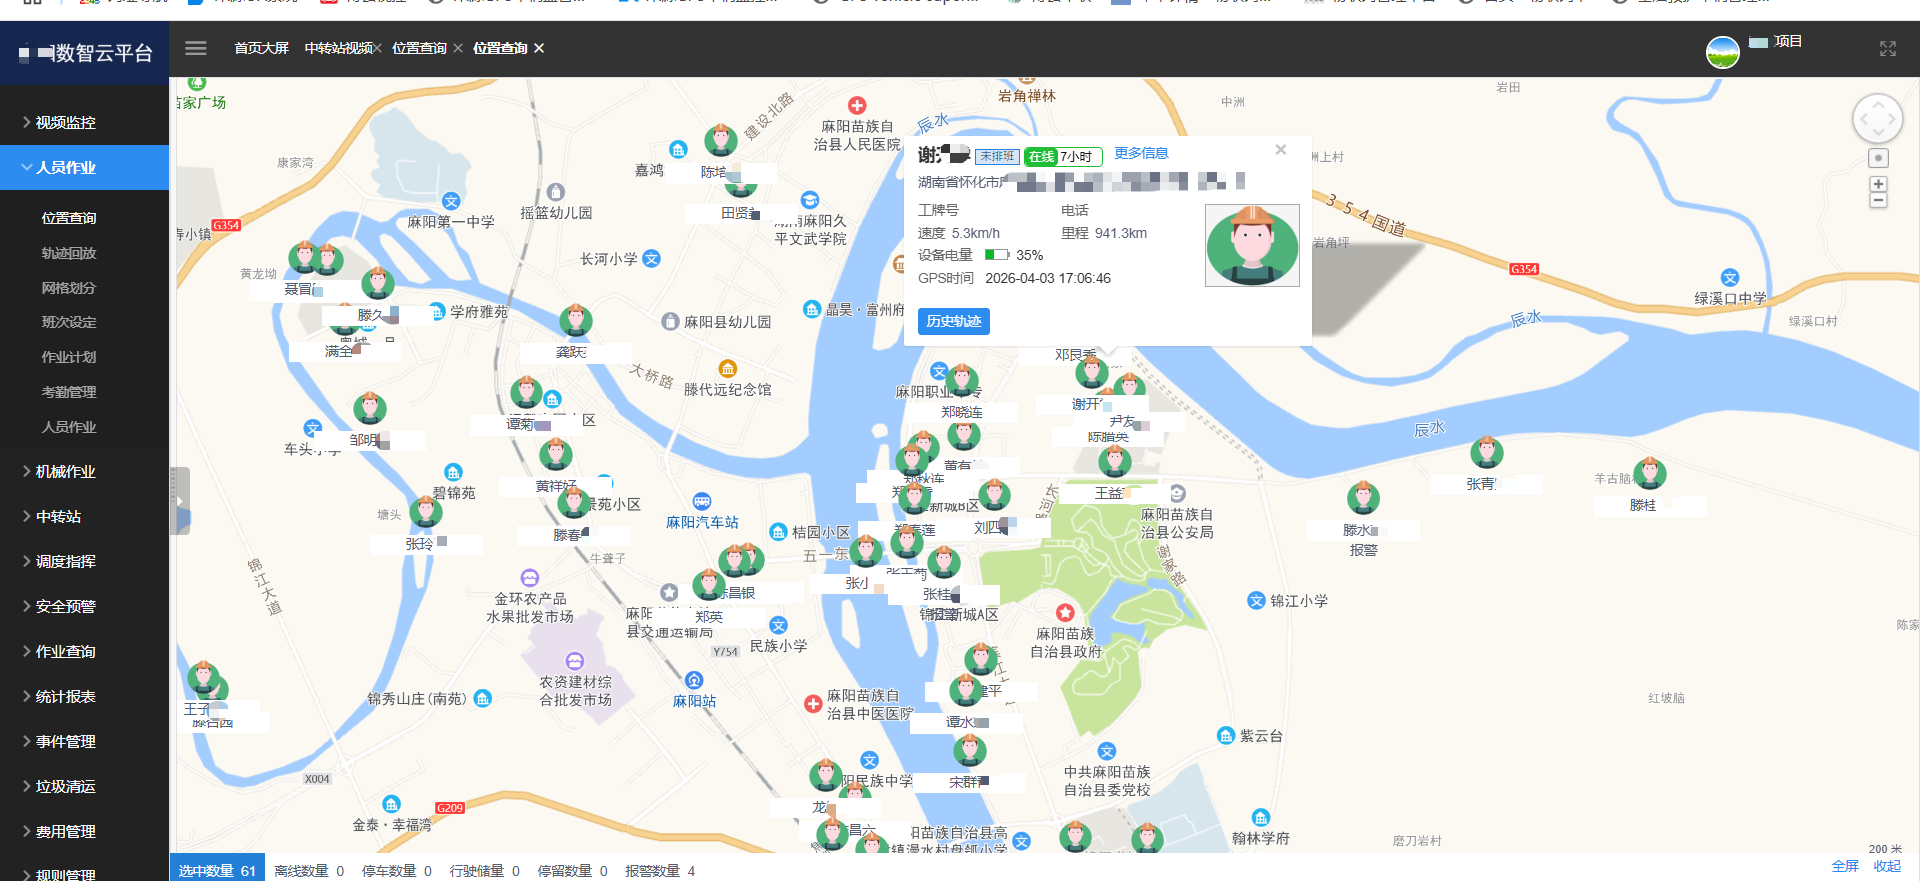
Task: Click the map pan compass control
Action: [x=1877, y=120]
